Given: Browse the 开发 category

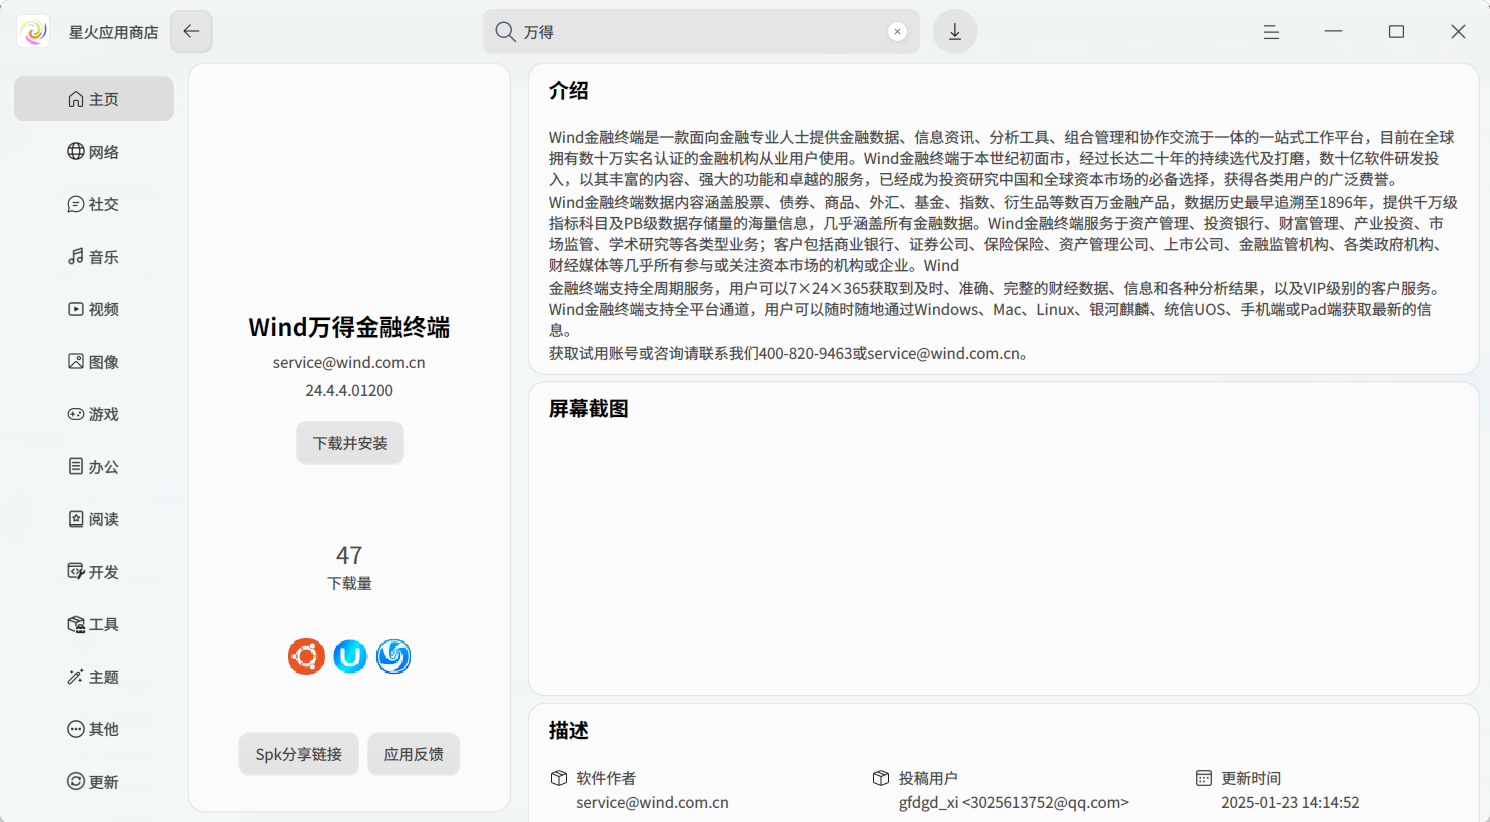Looking at the screenshot, I should (x=94, y=572).
